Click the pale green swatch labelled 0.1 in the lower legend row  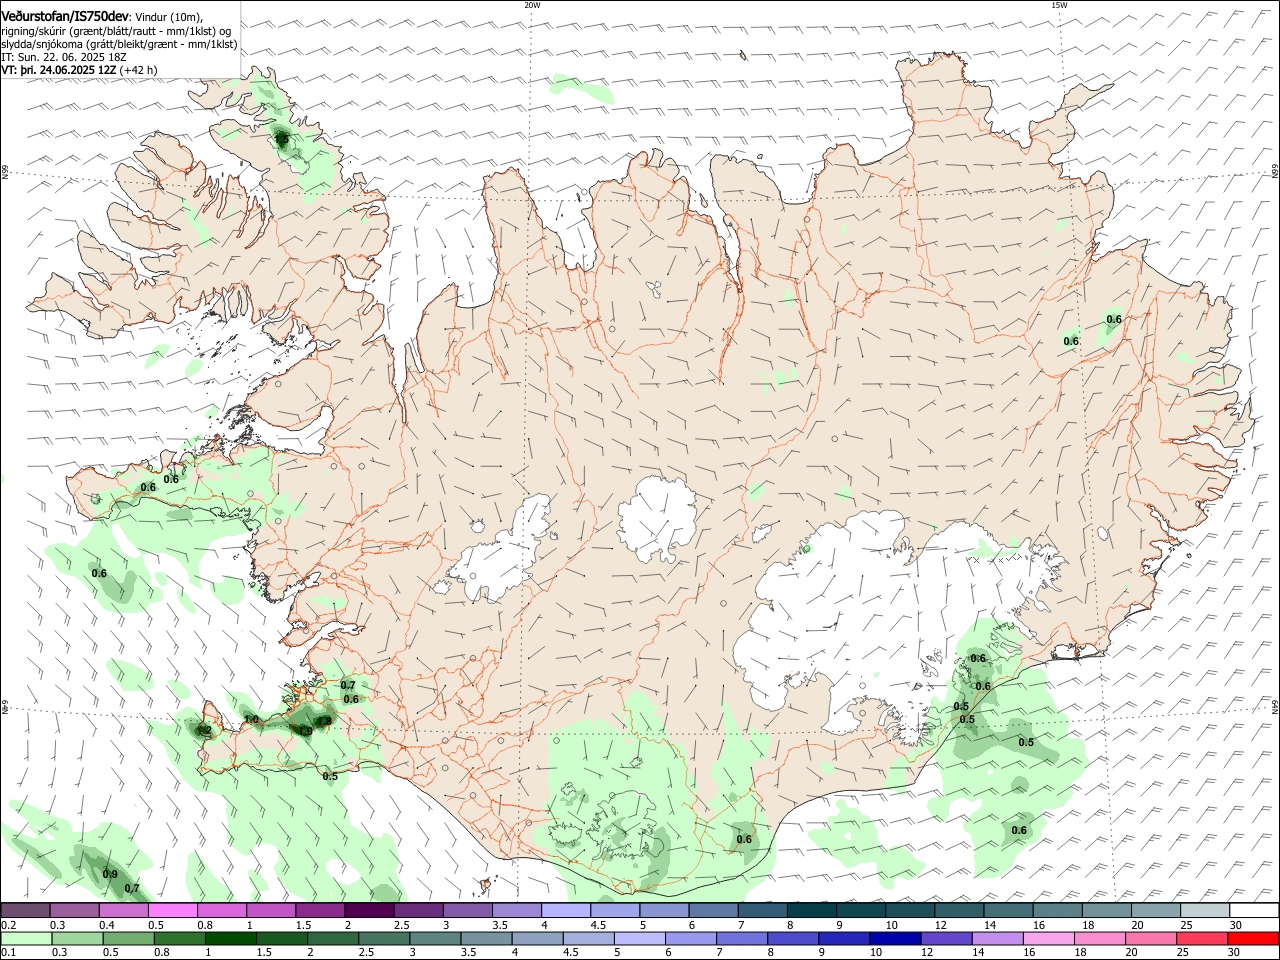27,938
